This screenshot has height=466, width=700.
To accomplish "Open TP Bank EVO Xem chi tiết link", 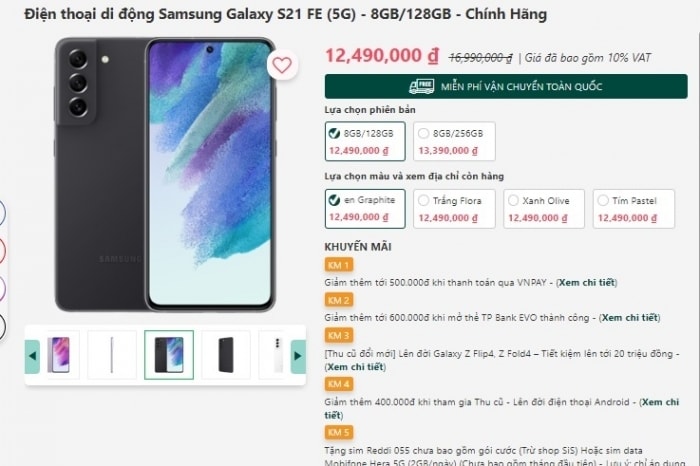I will click(x=629, y=318).
